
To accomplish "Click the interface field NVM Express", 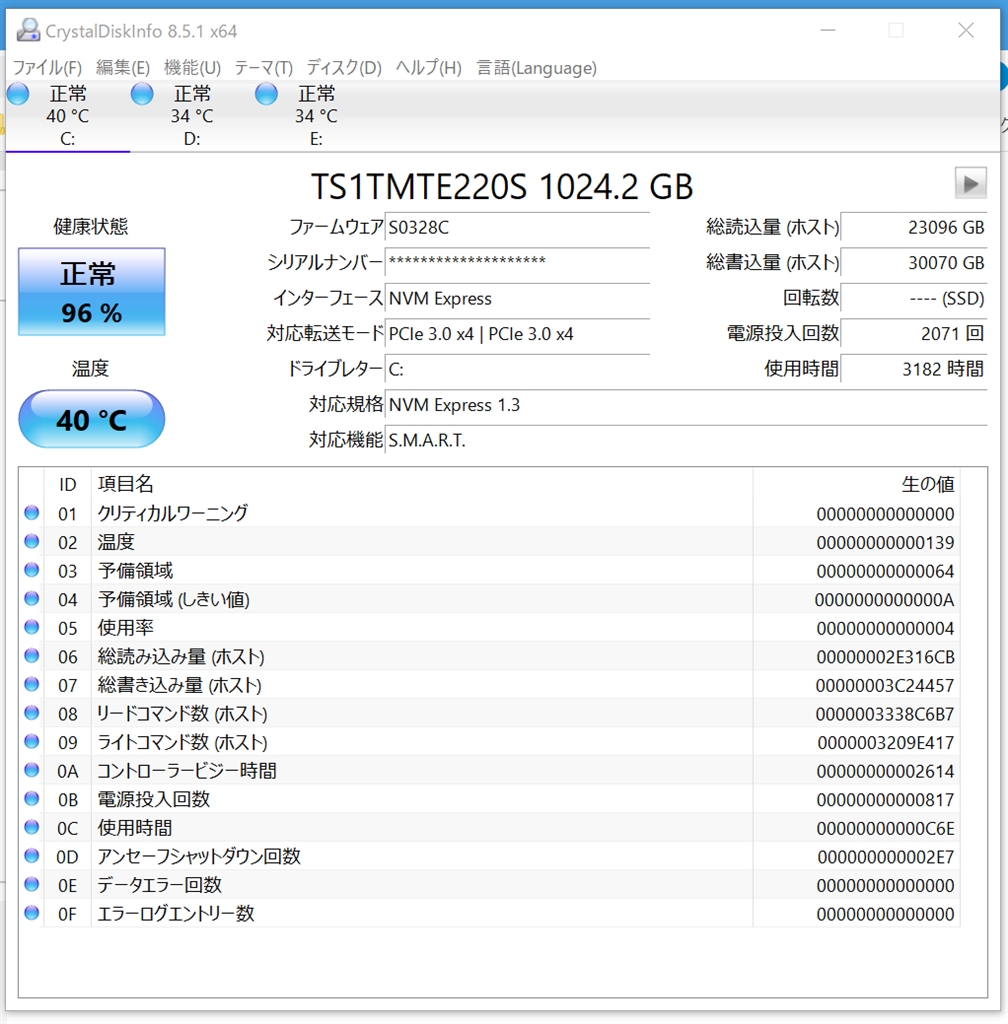I will tap(517, 298).
